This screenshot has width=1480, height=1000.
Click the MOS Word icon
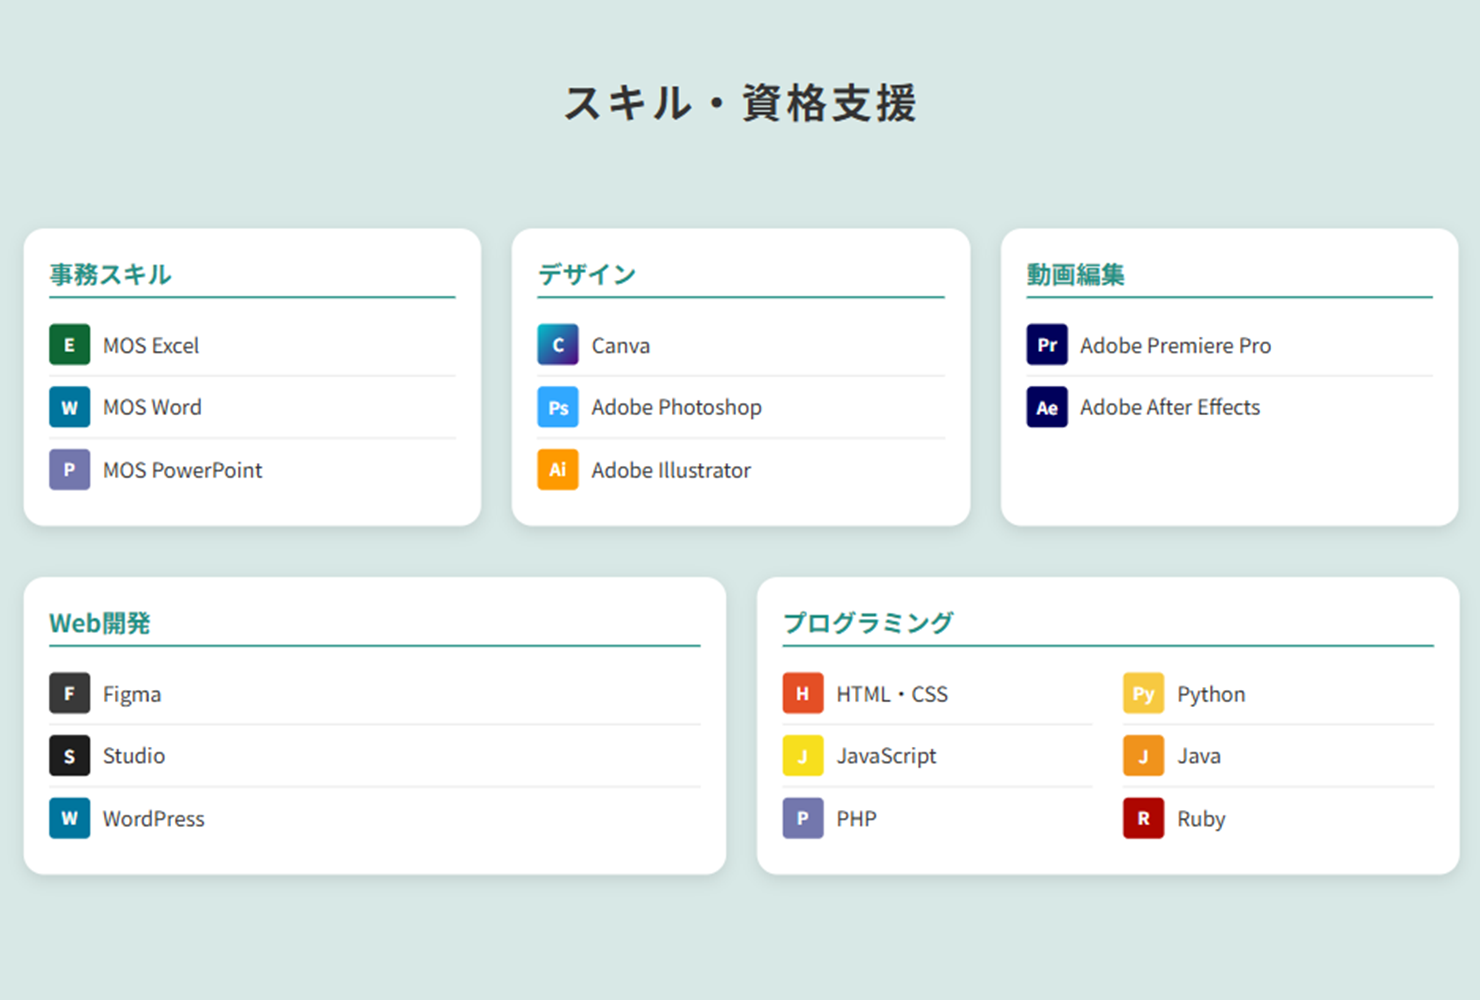tap(69, 407)
